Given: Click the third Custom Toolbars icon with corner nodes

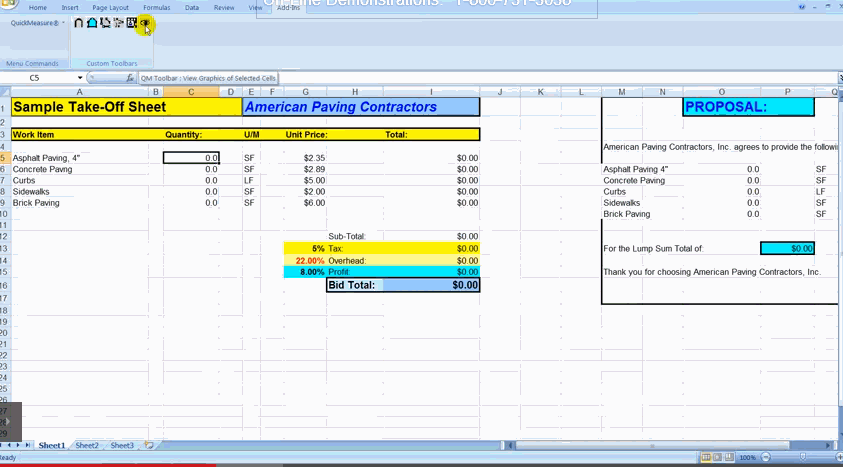Looking at the screenshot, I should [x=105, y=23].
